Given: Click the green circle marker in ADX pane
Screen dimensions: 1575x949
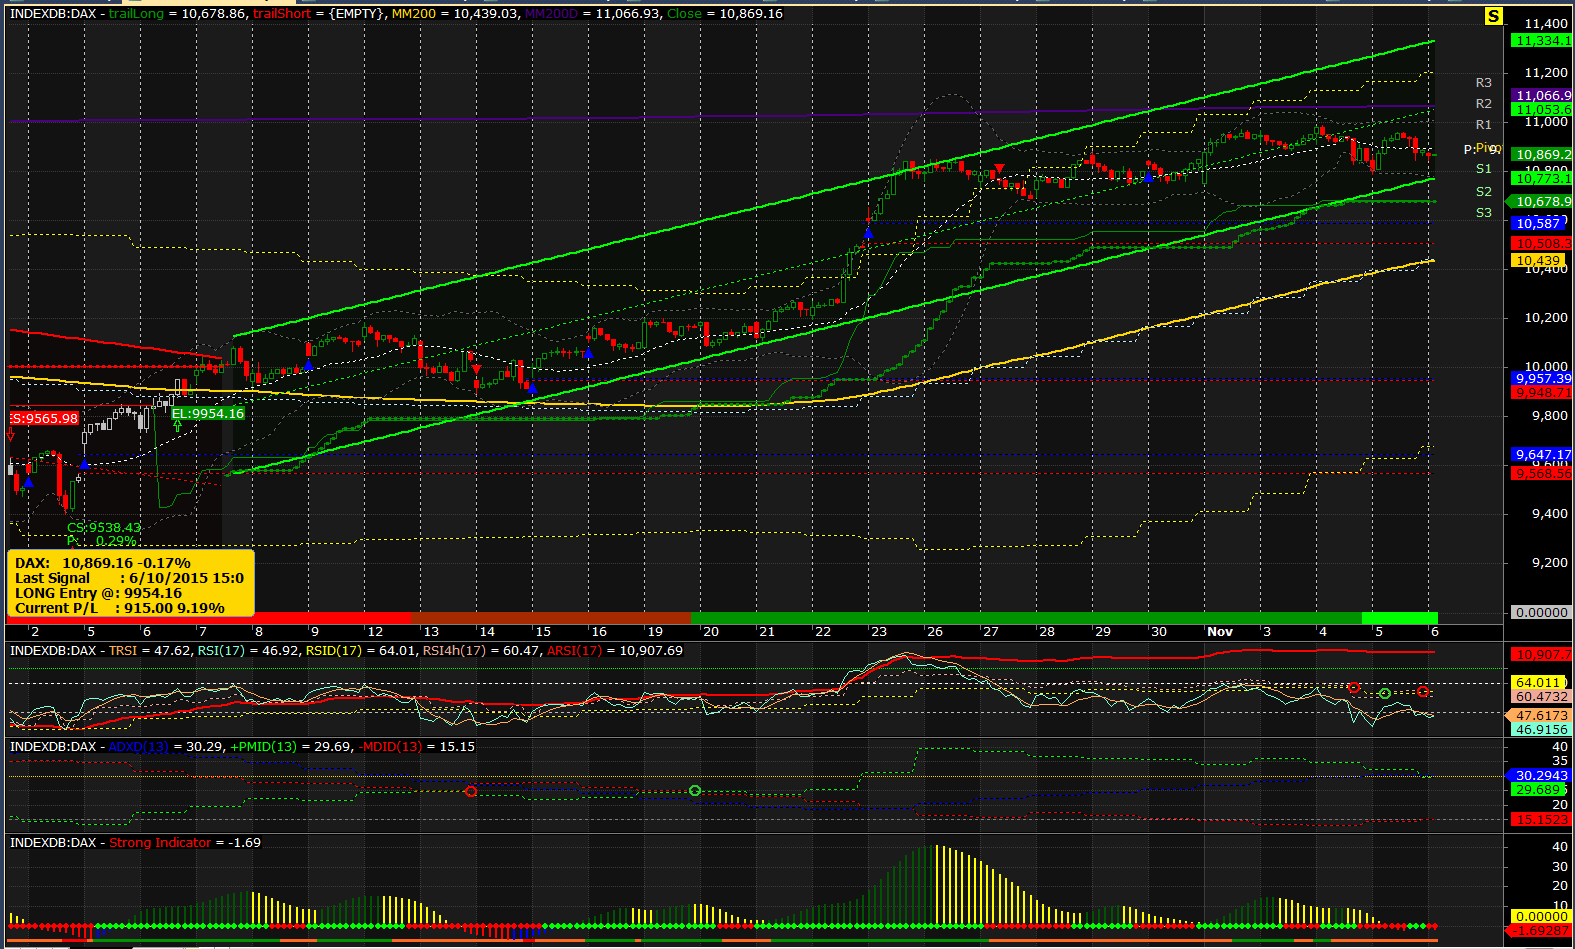Looking at the screenshot, I should 695,791.
